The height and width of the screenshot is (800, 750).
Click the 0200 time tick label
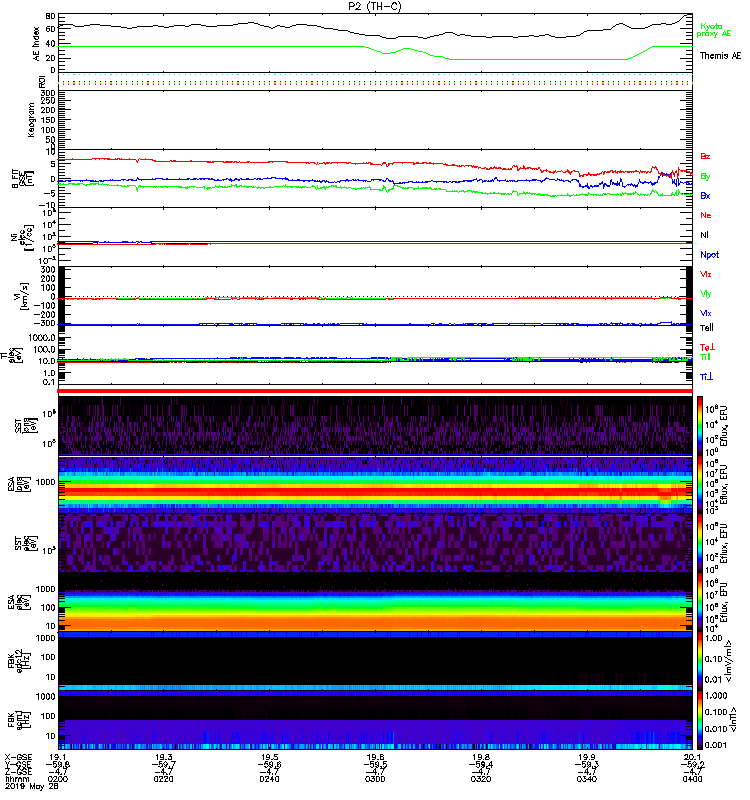point(58,779)
